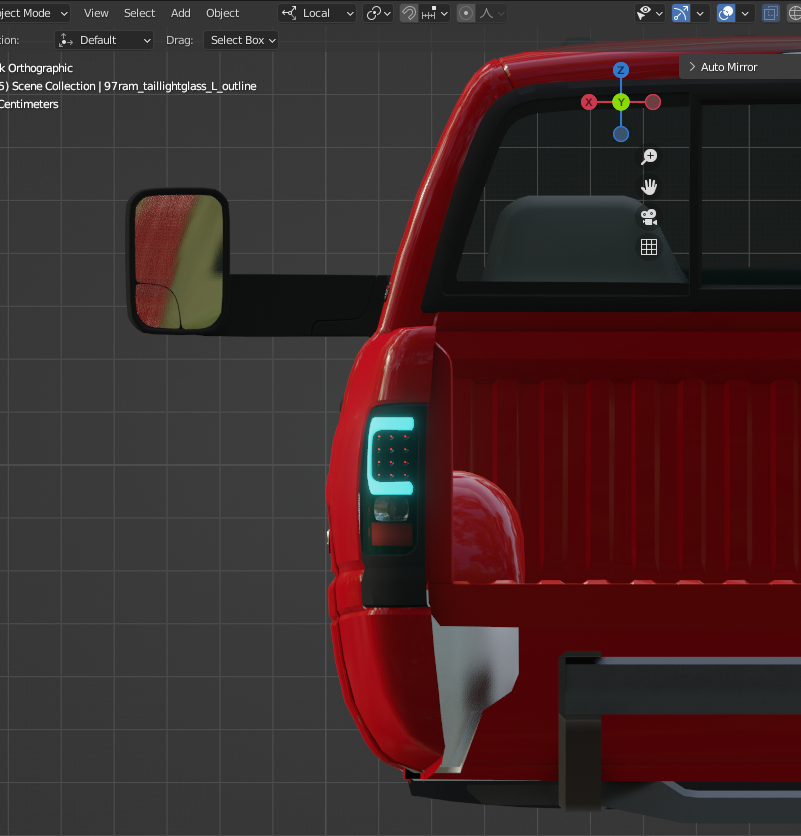Toggle camera view with the camera icon
801x836 pixels.
[x=649, y=217]
